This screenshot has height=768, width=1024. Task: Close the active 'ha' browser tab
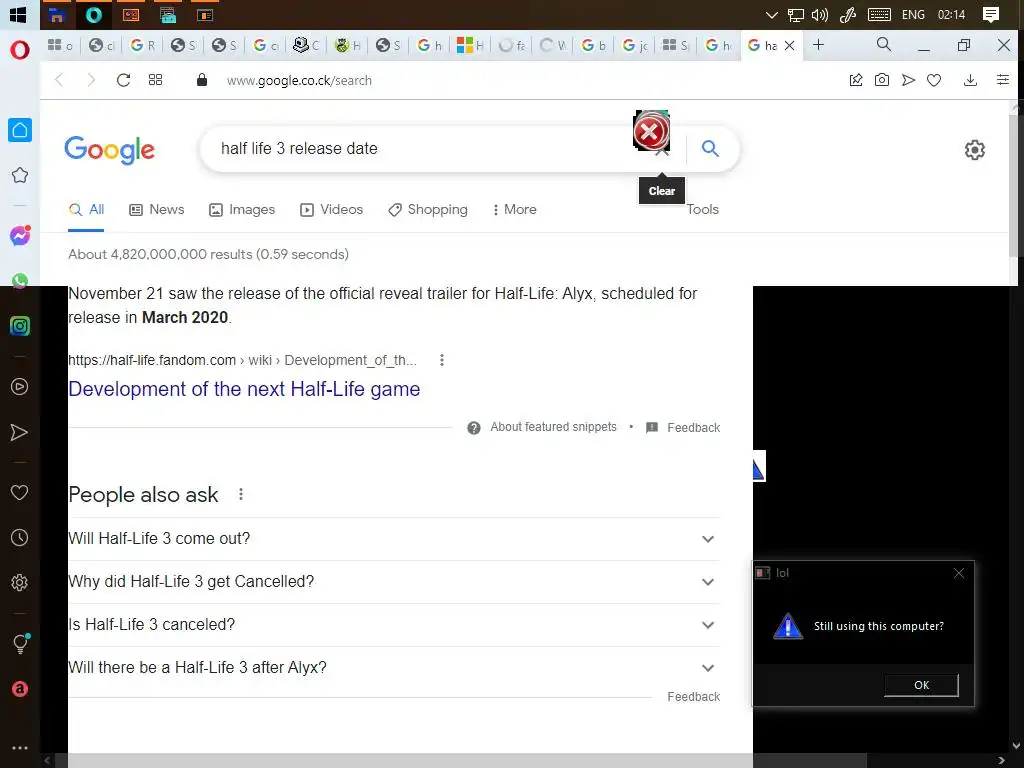790,45
